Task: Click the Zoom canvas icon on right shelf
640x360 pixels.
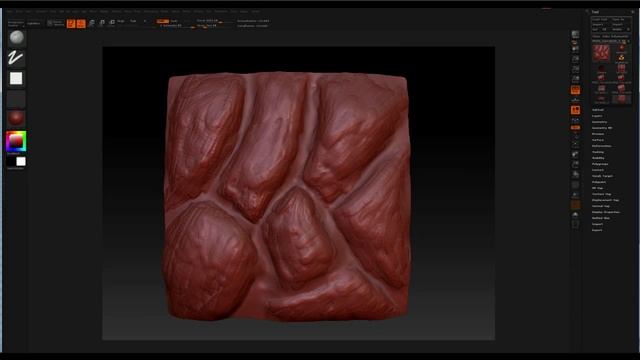Action: [x=575, y=59]
